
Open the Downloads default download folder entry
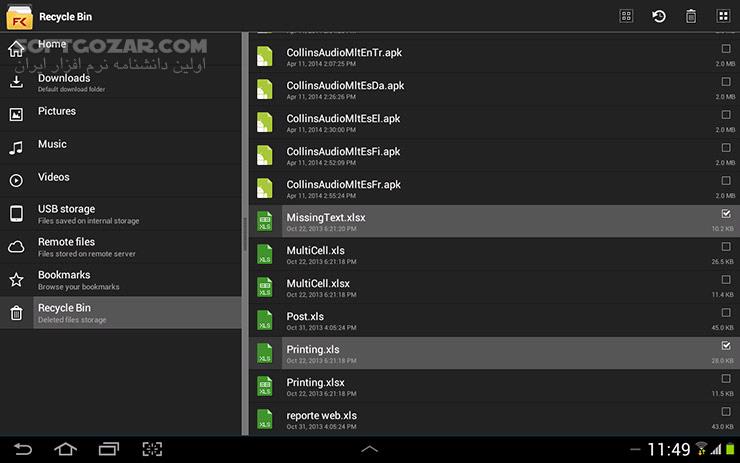point(121,82)
